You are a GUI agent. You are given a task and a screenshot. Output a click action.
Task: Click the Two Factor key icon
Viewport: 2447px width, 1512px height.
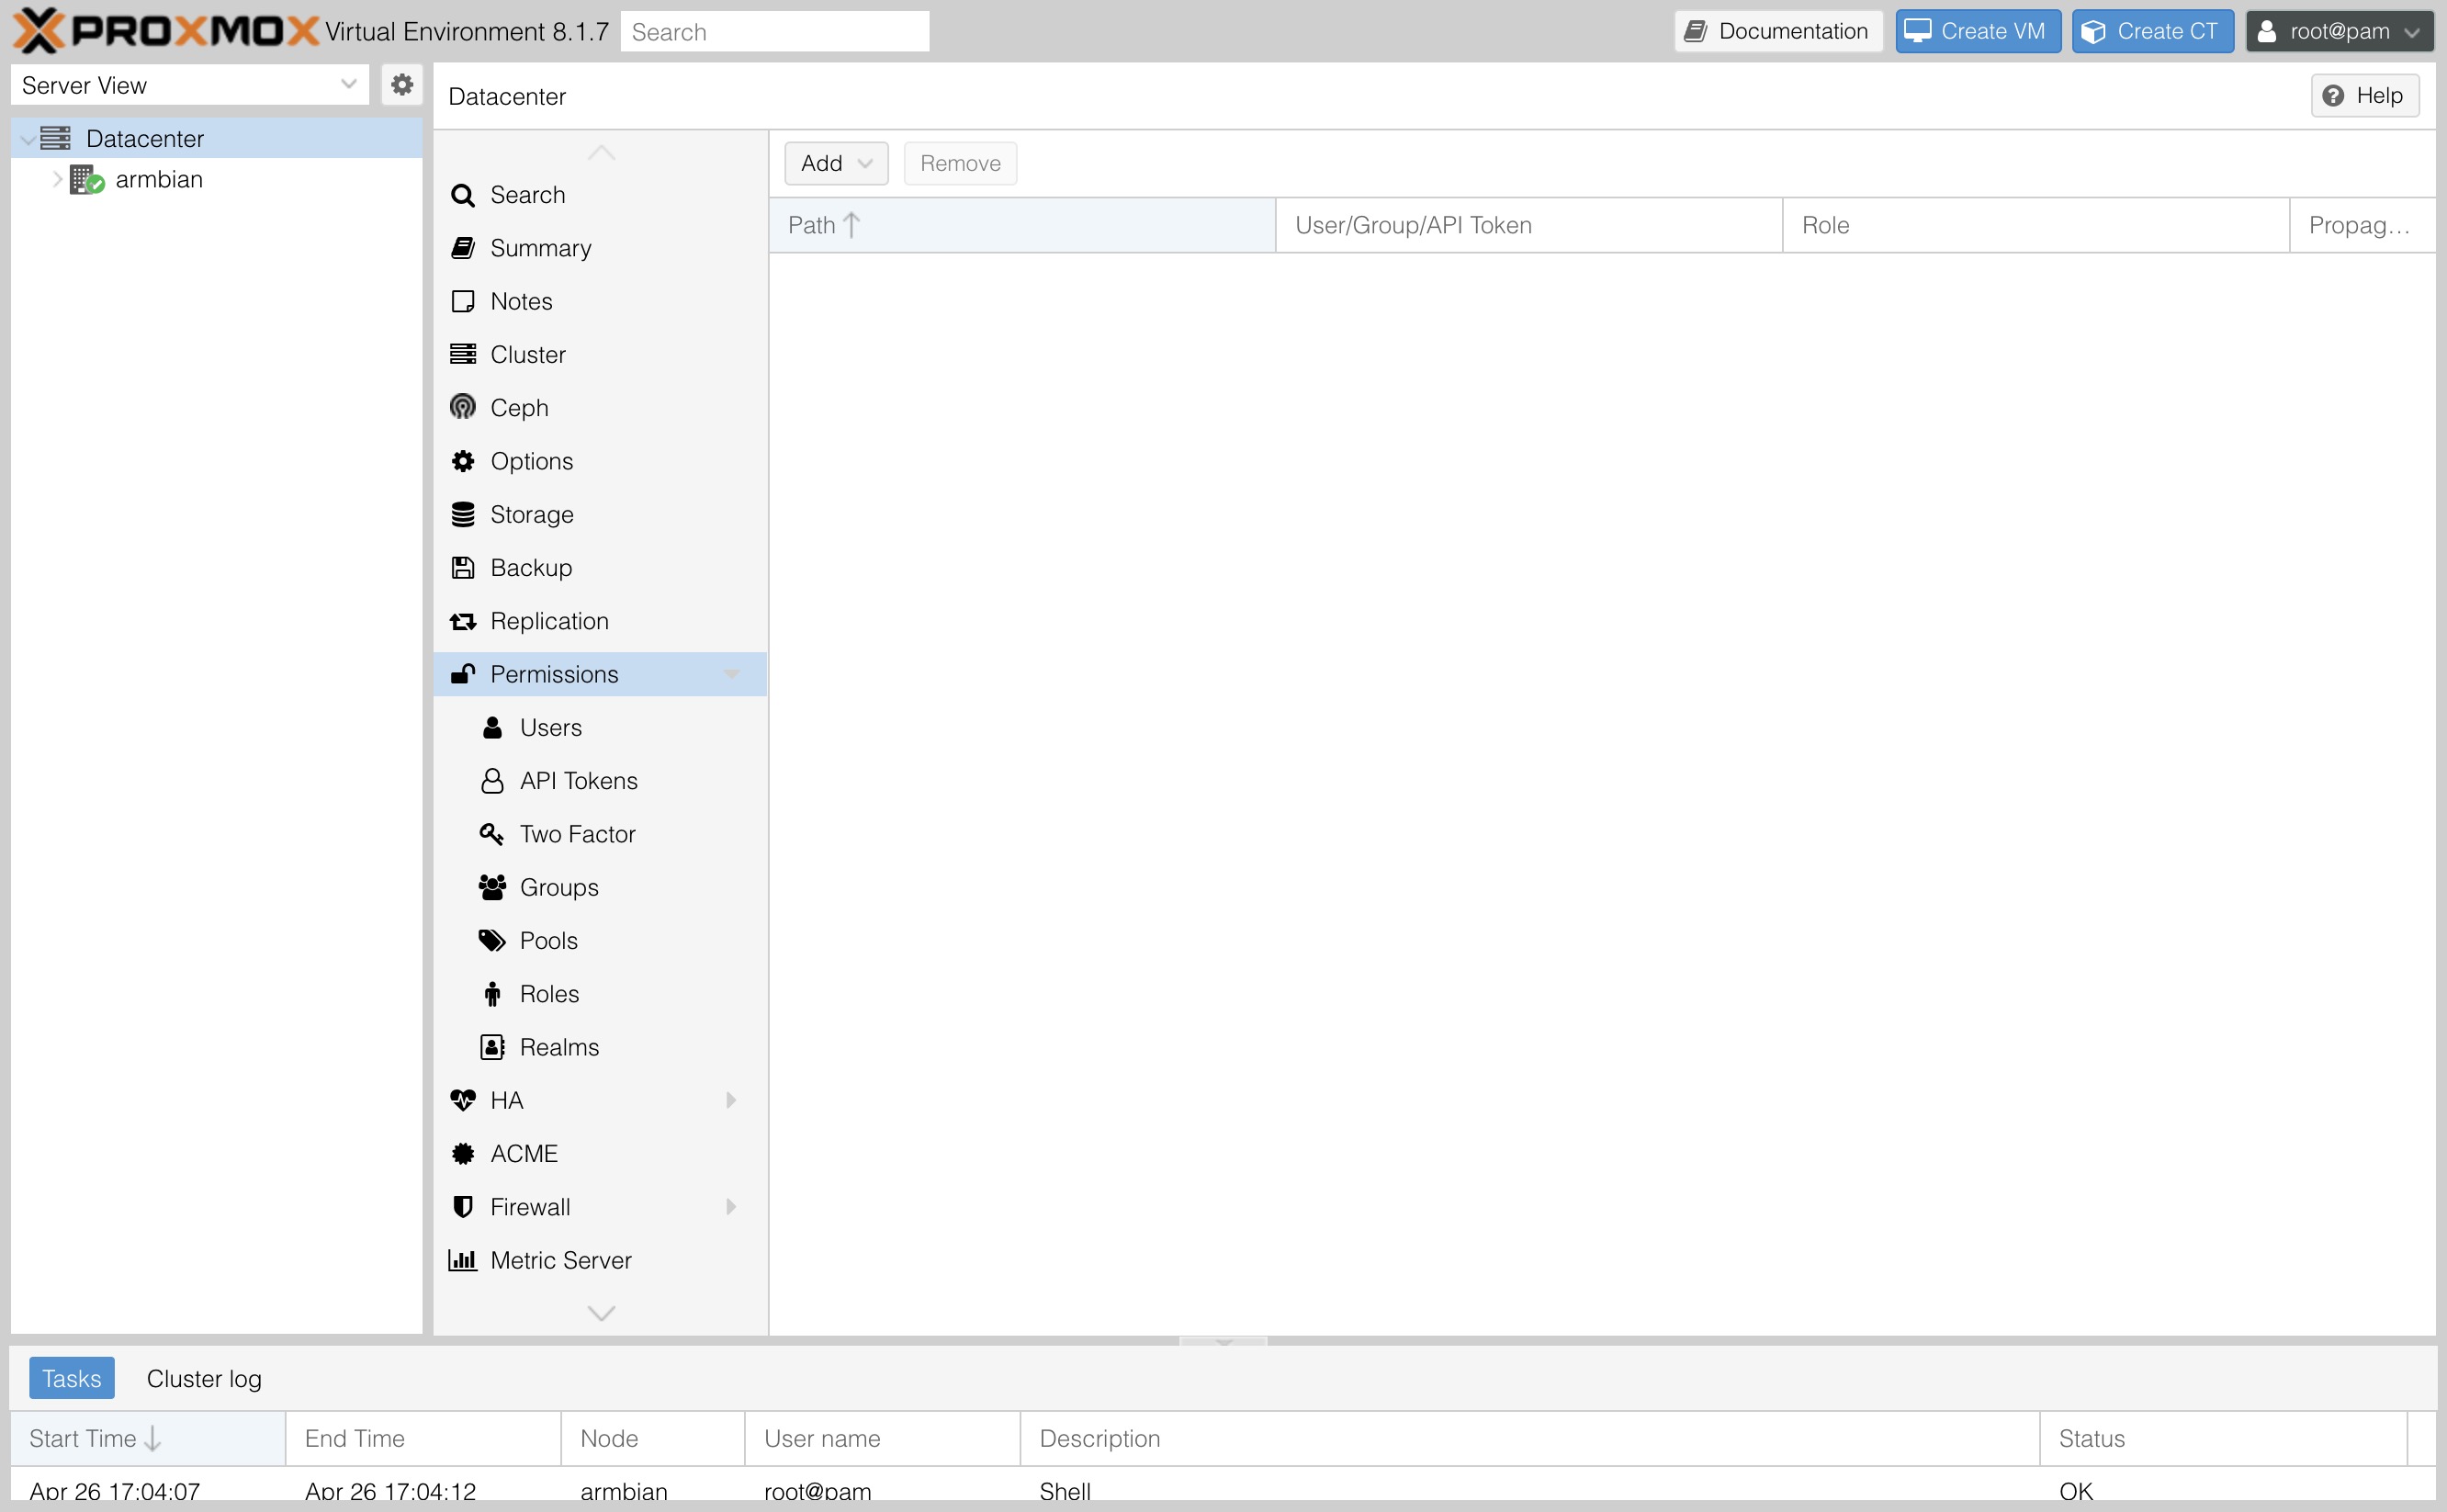[491, 833]
